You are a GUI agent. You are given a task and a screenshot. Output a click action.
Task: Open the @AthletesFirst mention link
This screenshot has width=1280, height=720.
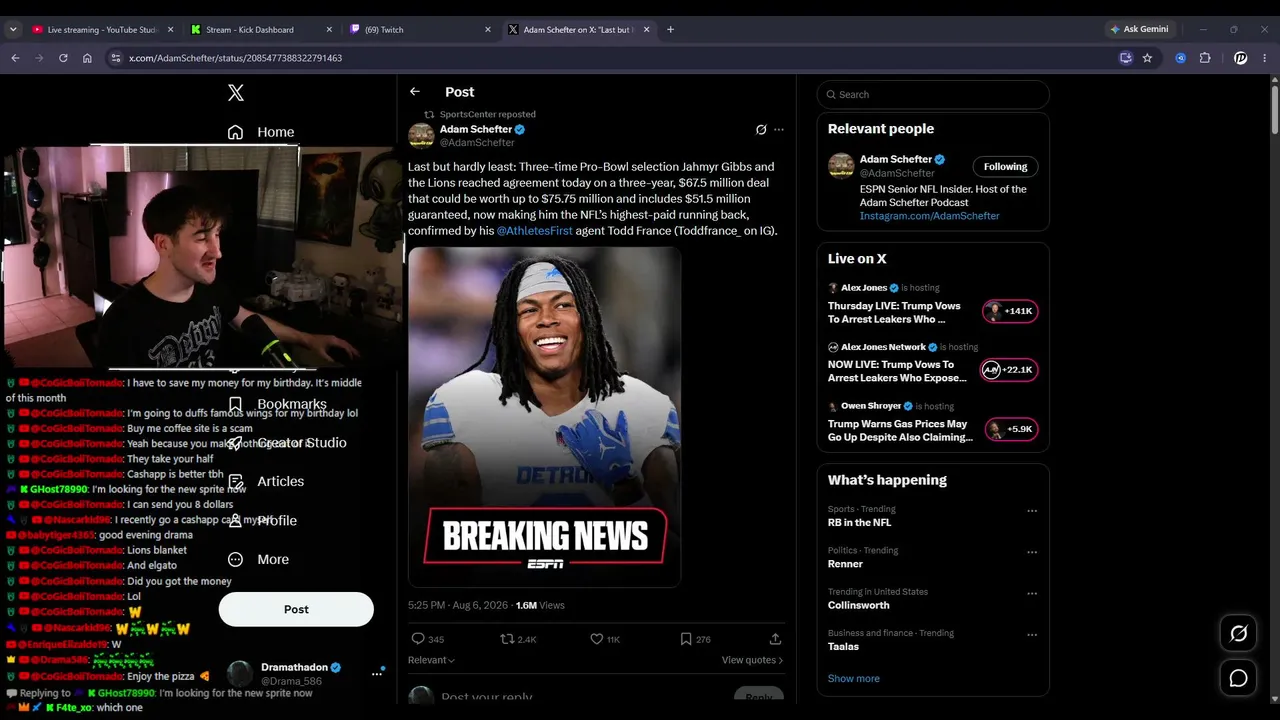[535, 231]
